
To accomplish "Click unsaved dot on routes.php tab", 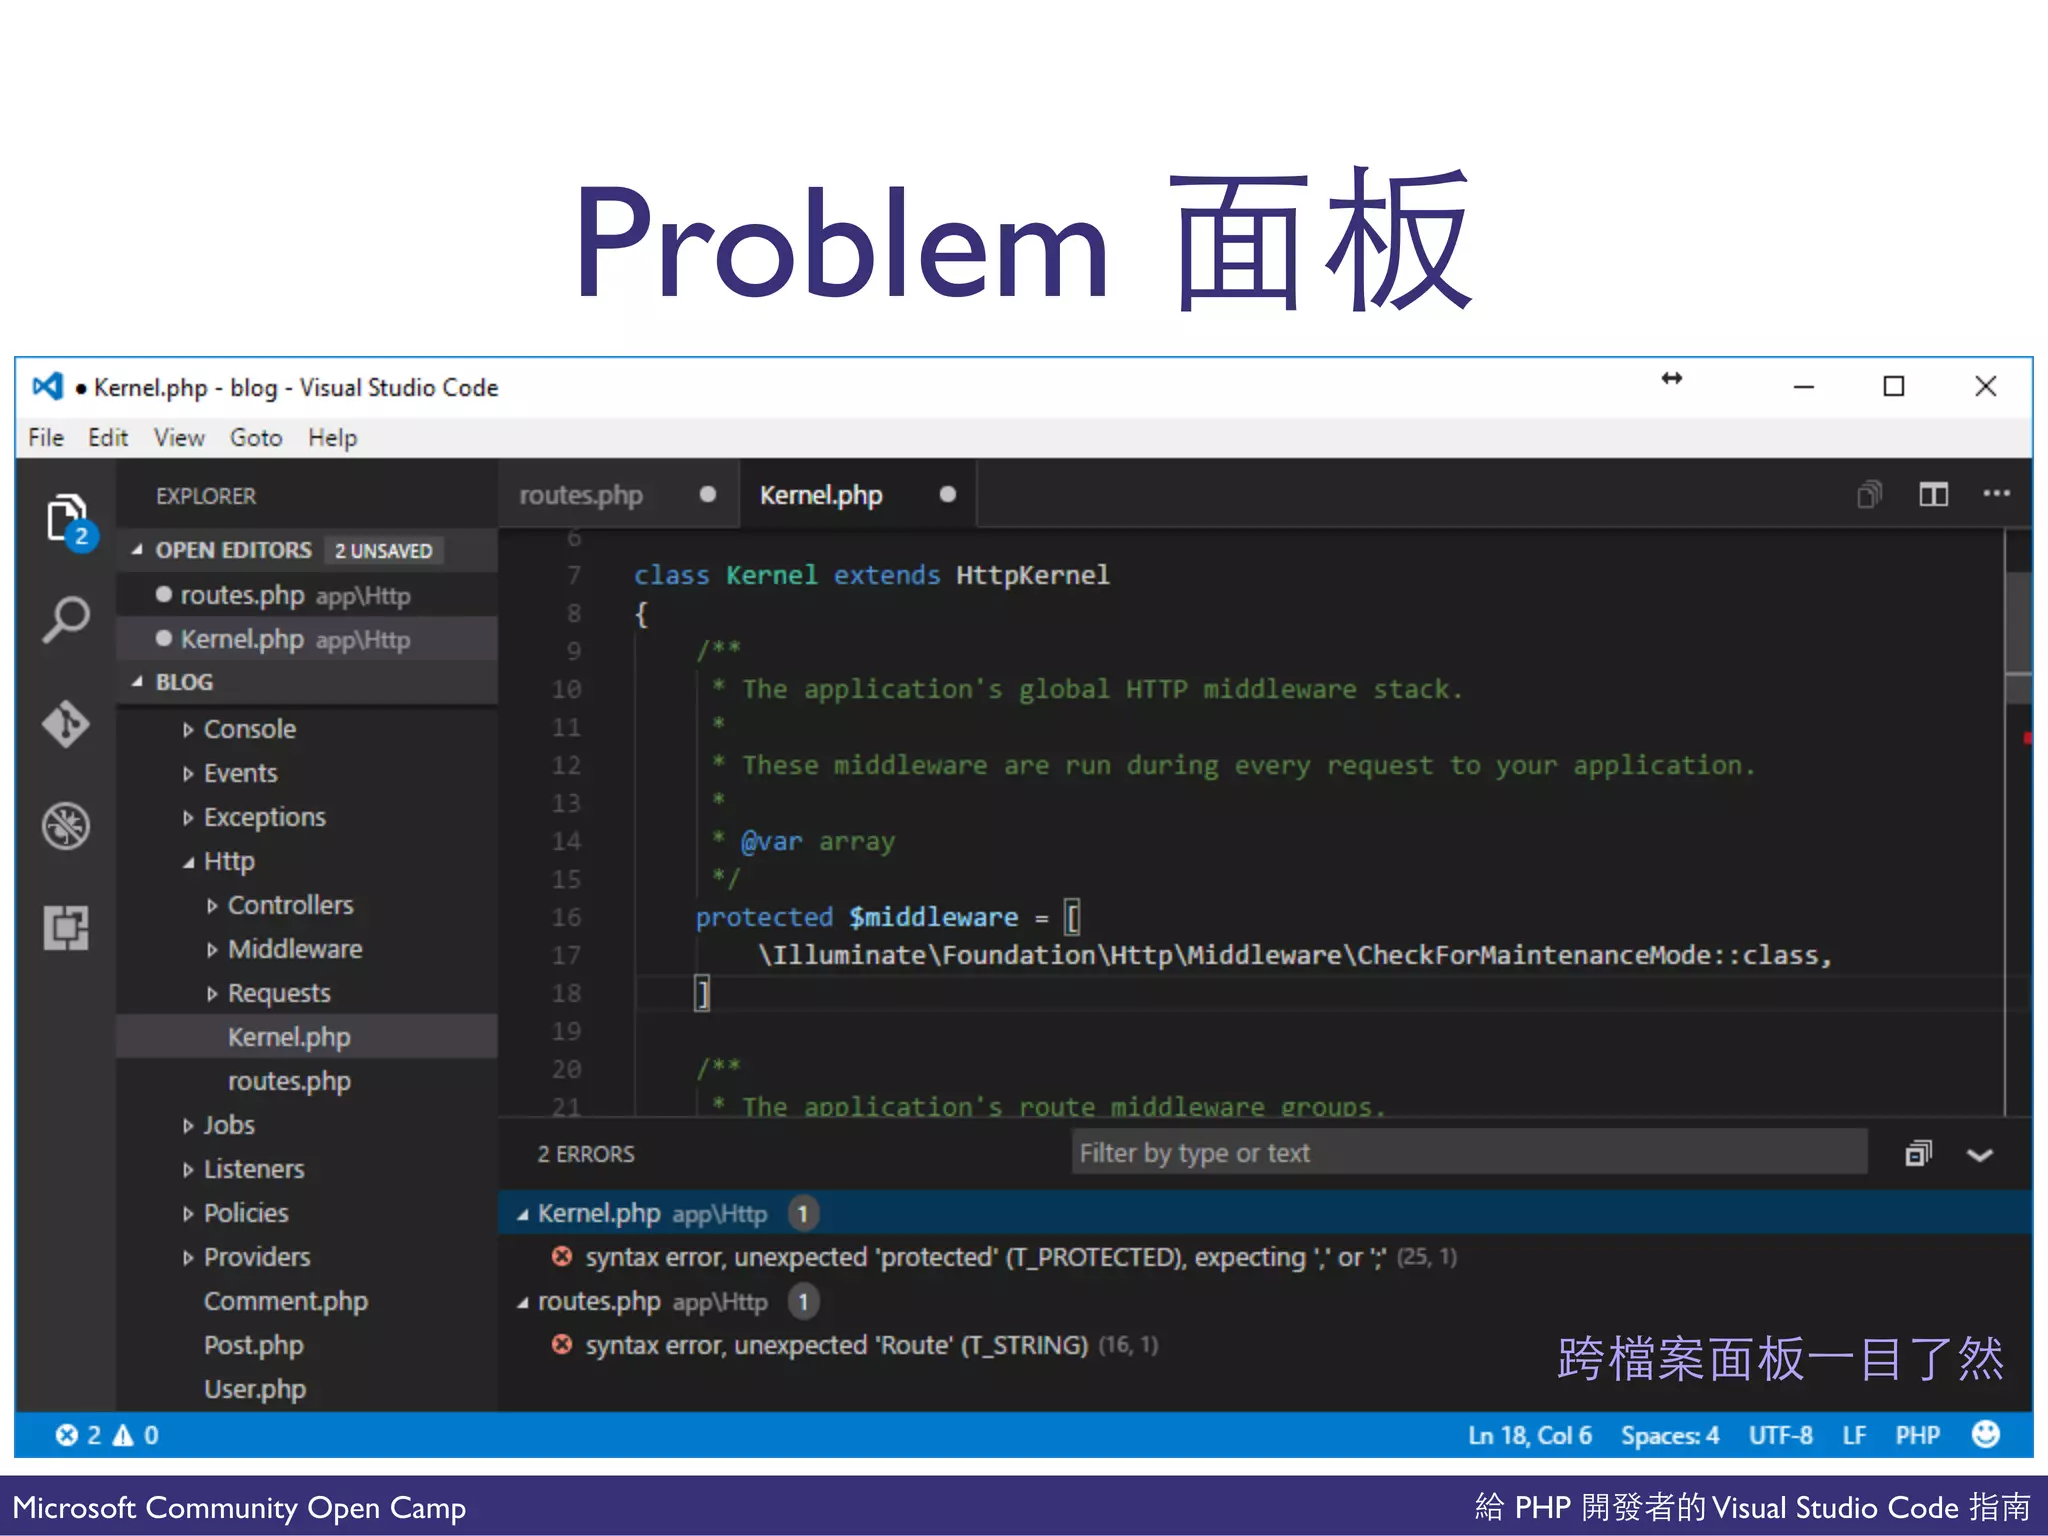I will (x=708, y=494).
